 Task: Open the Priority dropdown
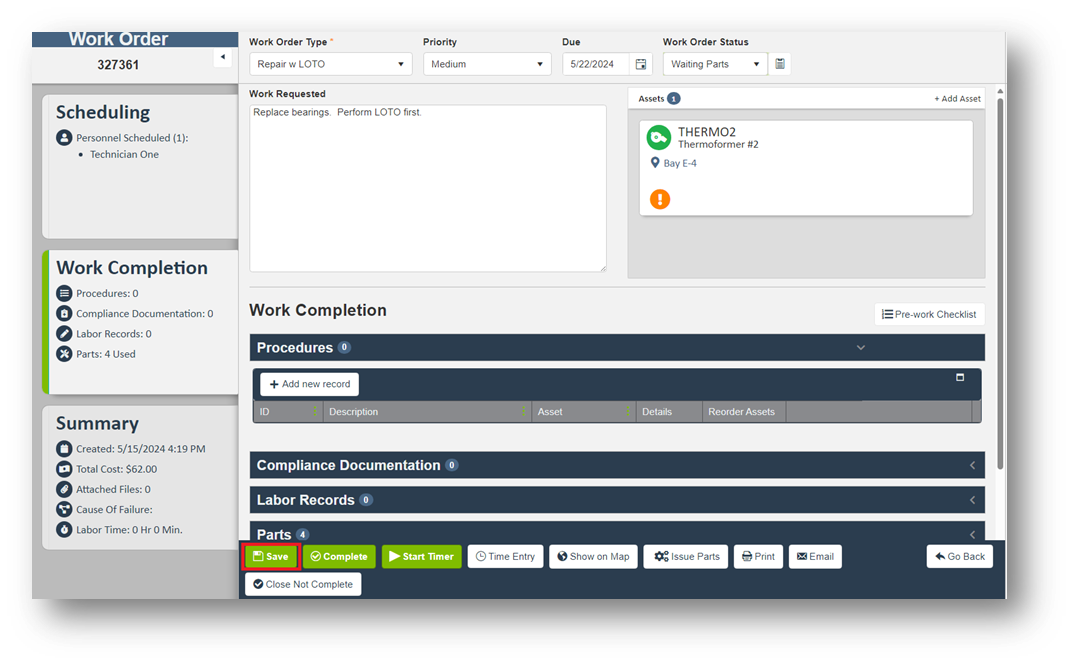point(486,64)
